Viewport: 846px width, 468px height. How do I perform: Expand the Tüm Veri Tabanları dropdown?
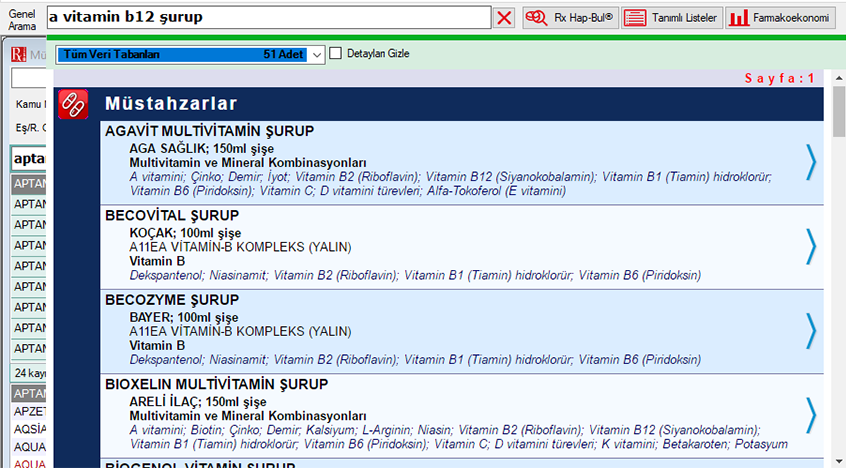(316, 55)
